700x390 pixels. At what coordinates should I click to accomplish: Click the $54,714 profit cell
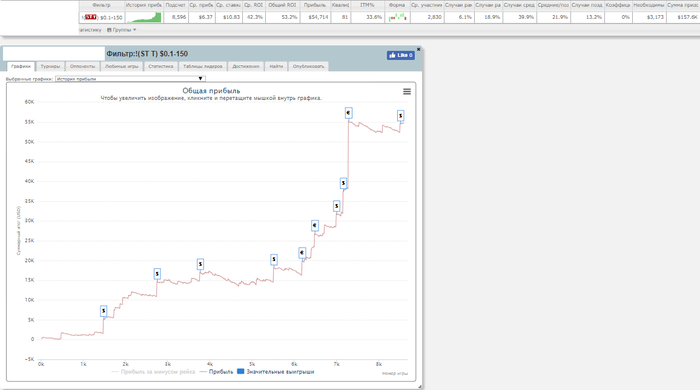(x=315, y=17)
